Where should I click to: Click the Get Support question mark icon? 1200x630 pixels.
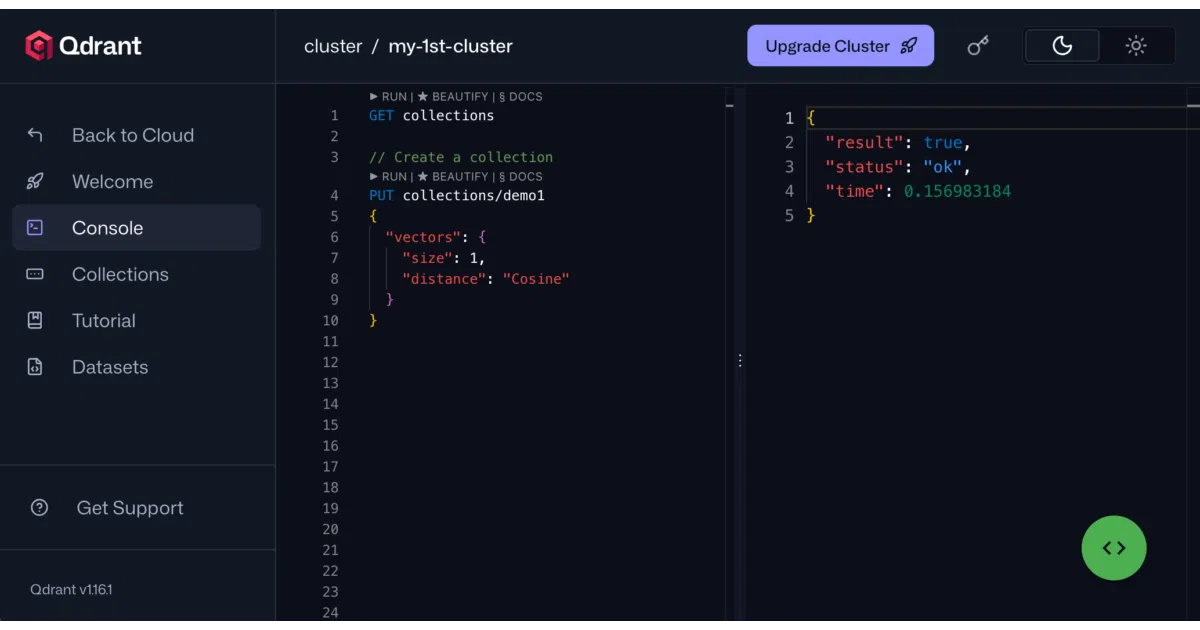[39, 508]
